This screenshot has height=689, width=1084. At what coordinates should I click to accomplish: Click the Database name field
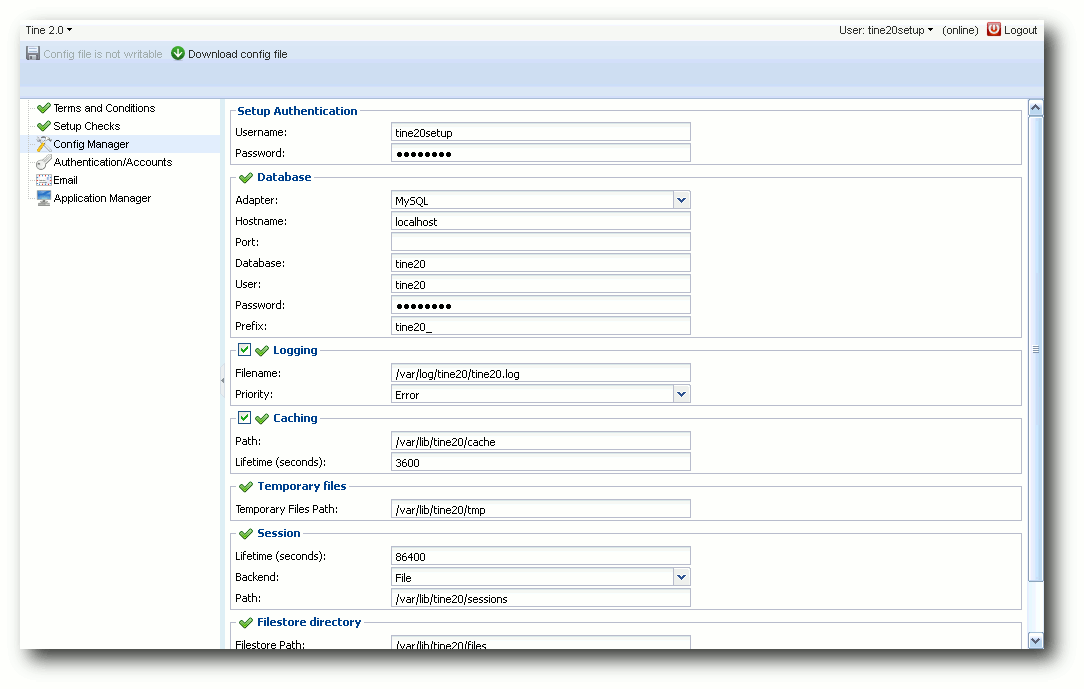[x=541, y=263]
